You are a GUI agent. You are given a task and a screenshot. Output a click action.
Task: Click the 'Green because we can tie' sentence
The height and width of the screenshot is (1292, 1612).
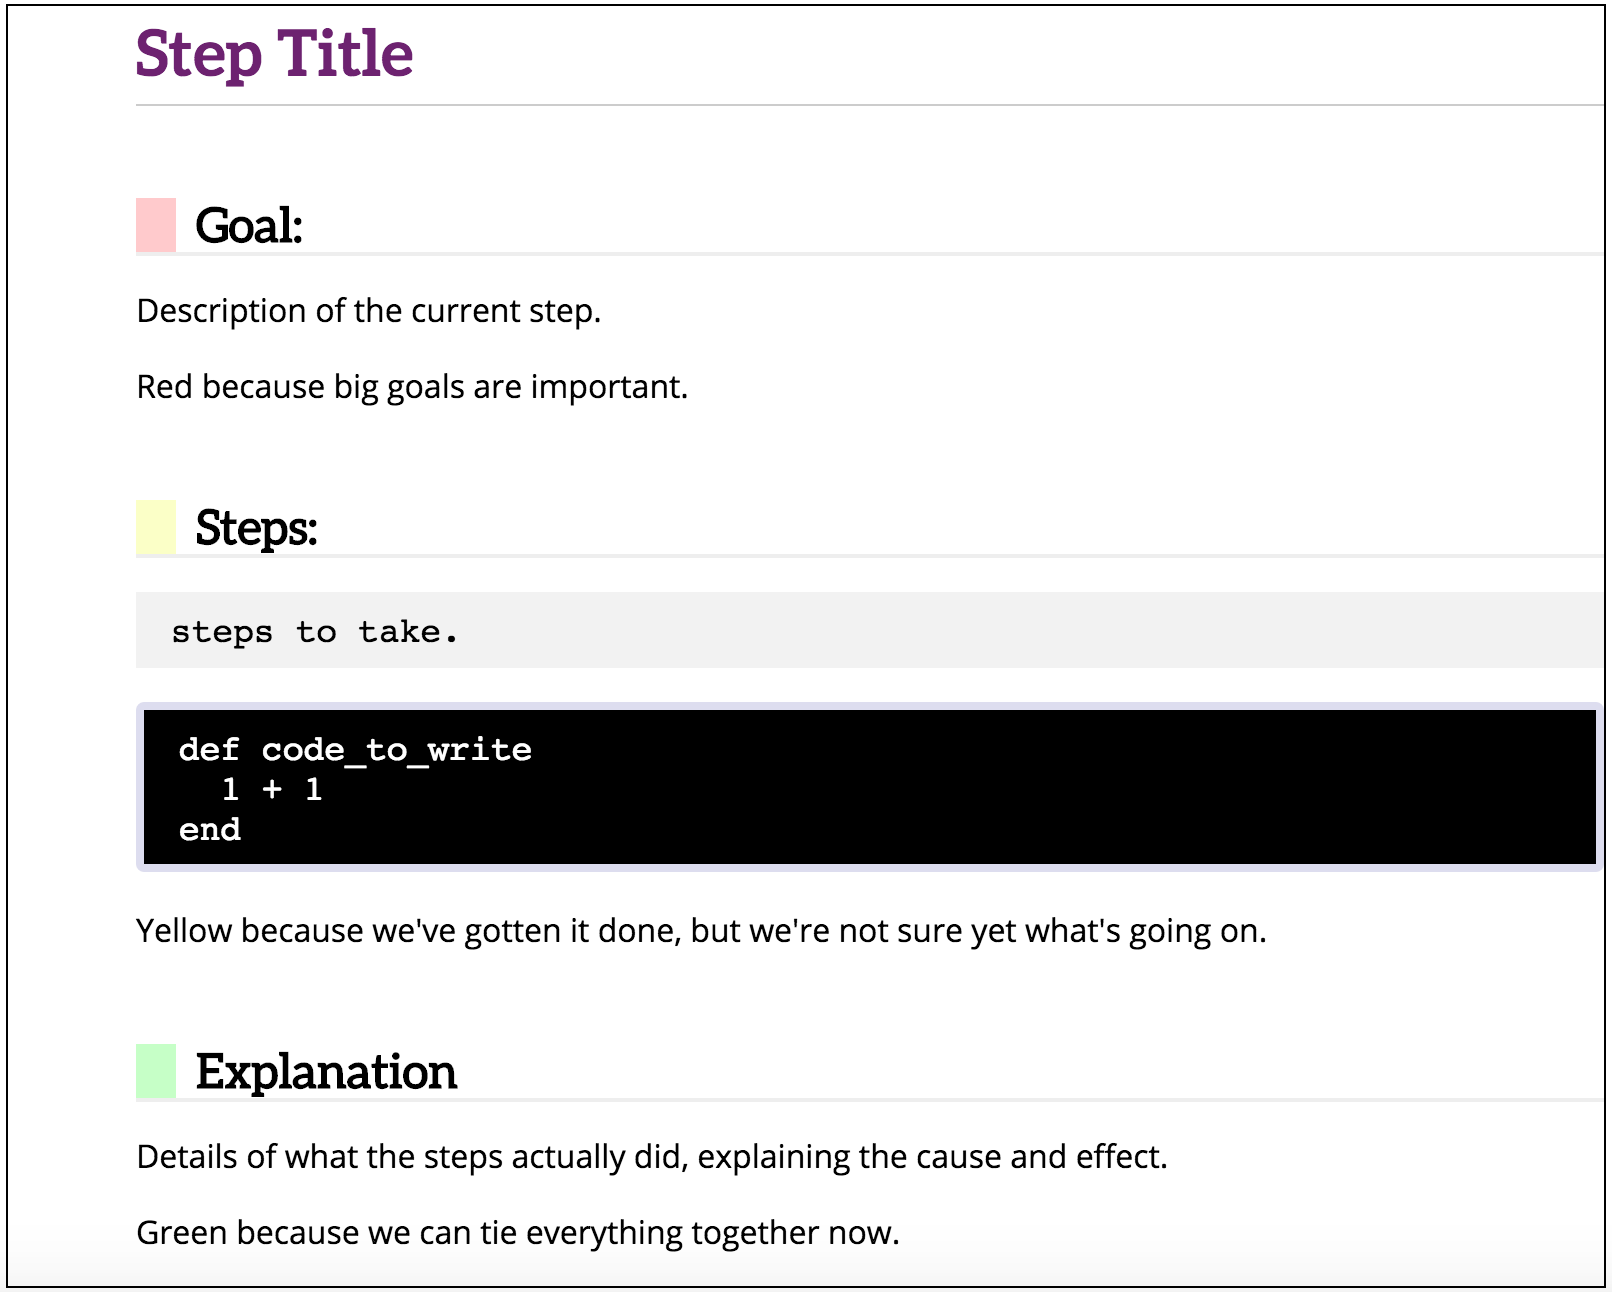click(x=518, y=1233)
